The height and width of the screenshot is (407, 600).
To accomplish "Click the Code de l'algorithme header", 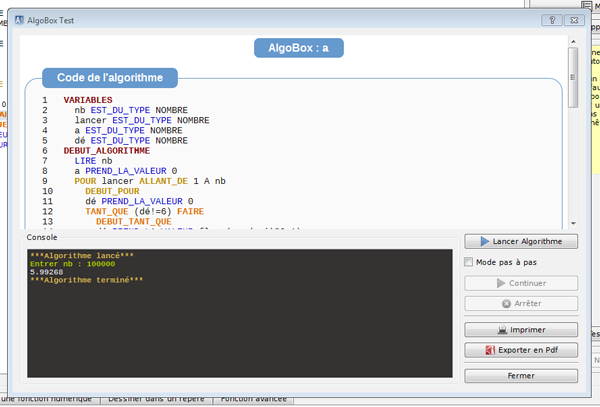I will click(110, 78).
